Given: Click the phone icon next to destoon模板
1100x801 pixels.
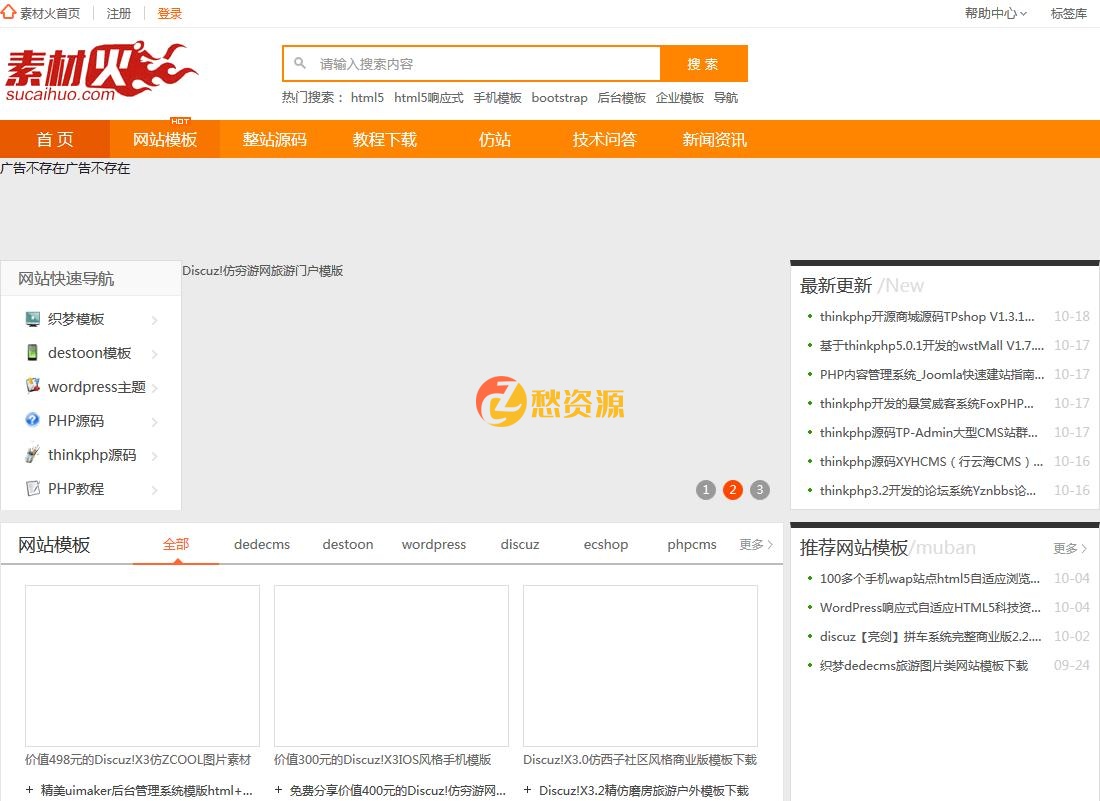Looking at the screenshot, I should [x=30, y=352].
